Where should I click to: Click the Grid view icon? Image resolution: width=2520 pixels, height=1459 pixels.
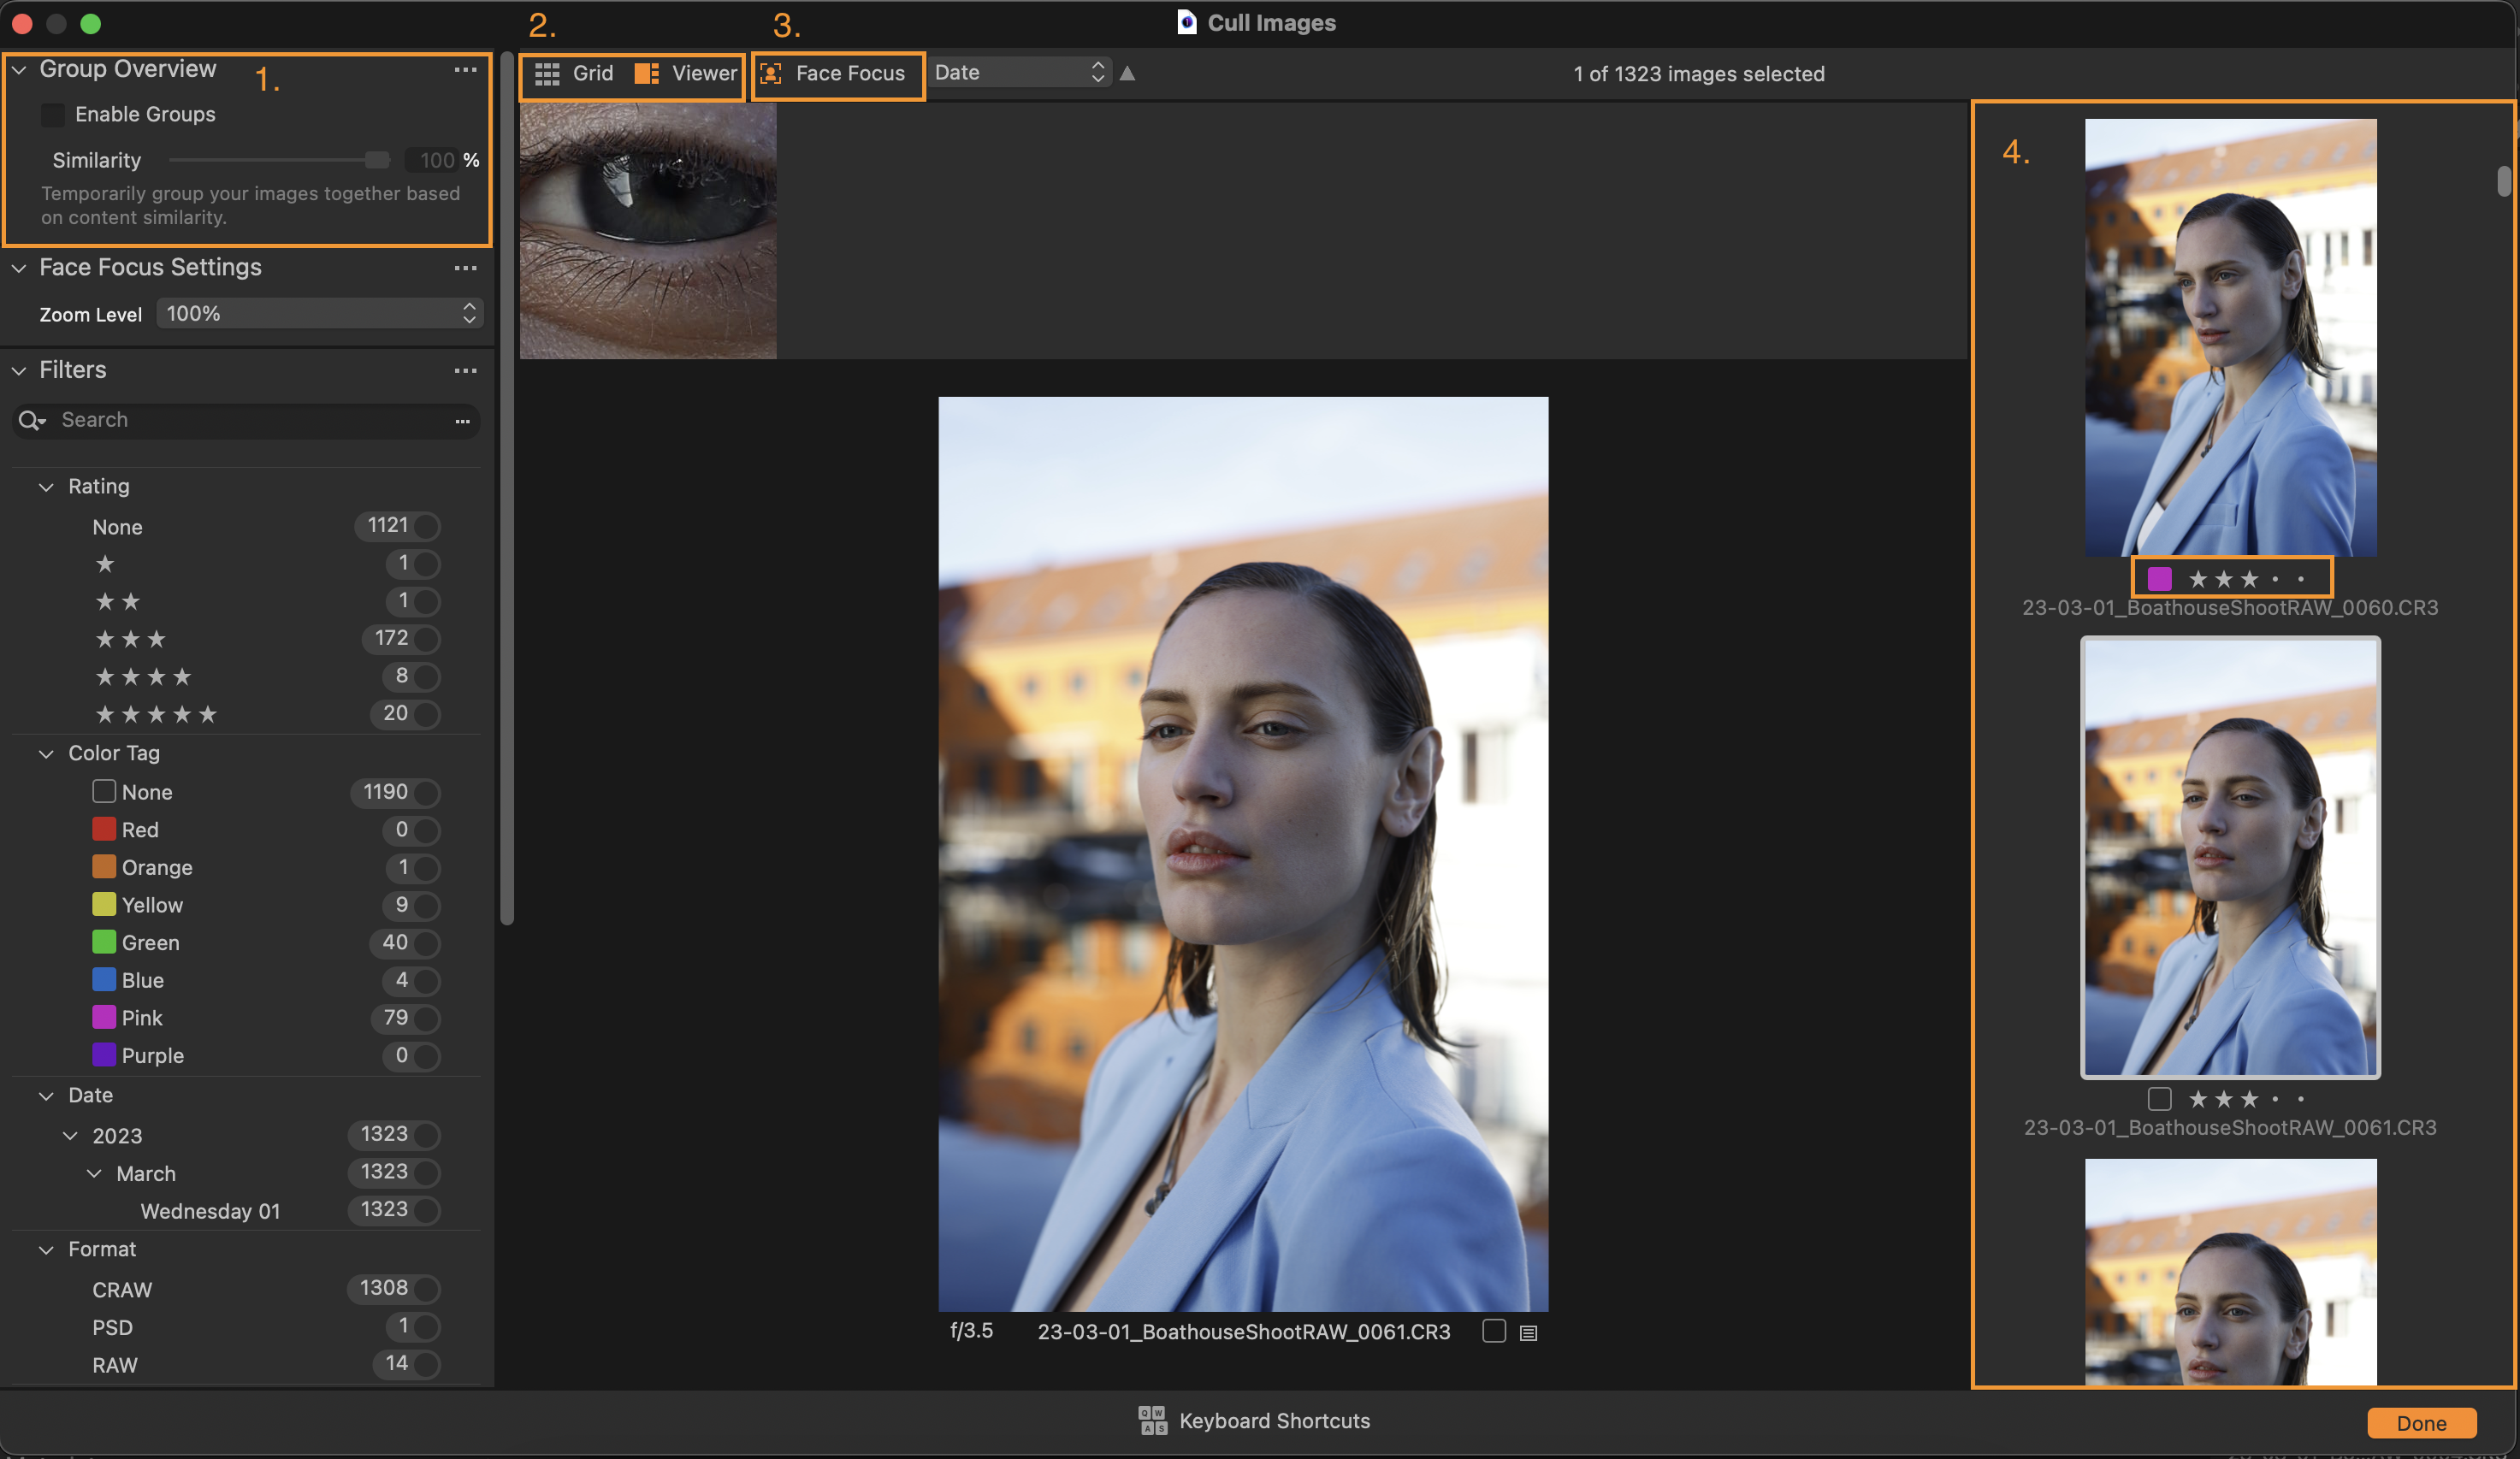547,74
